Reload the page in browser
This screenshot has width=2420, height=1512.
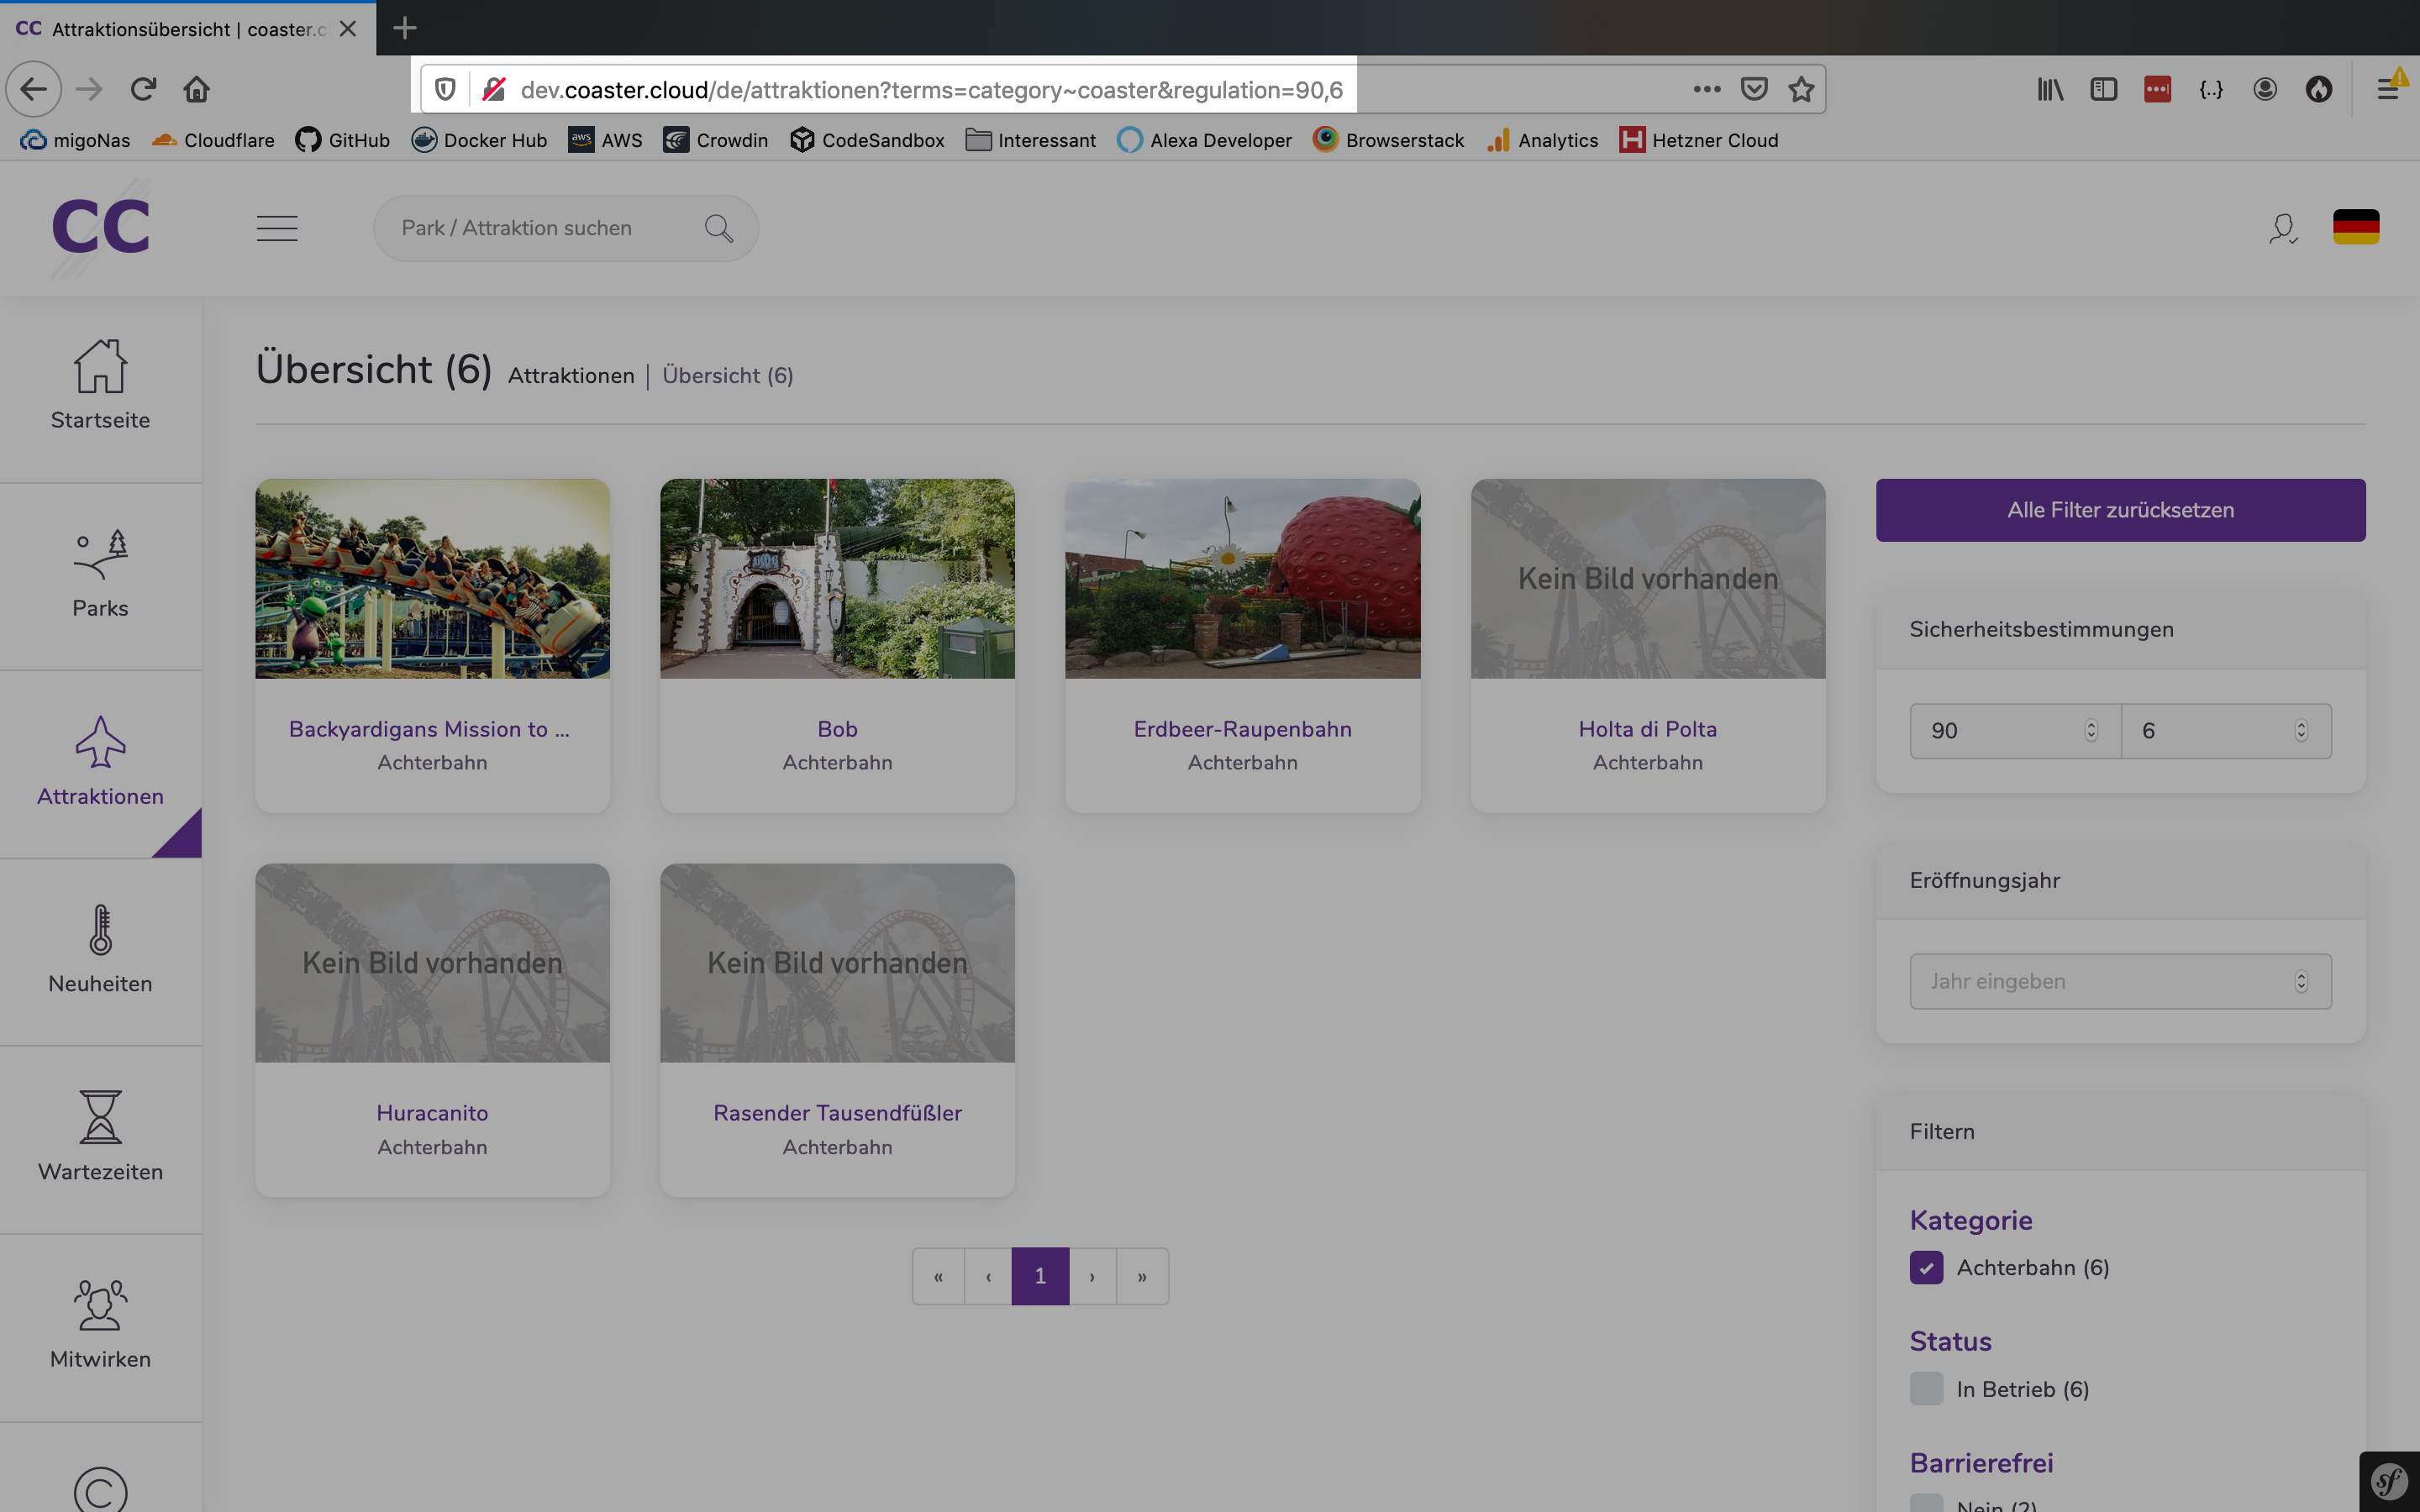point(143,90)
